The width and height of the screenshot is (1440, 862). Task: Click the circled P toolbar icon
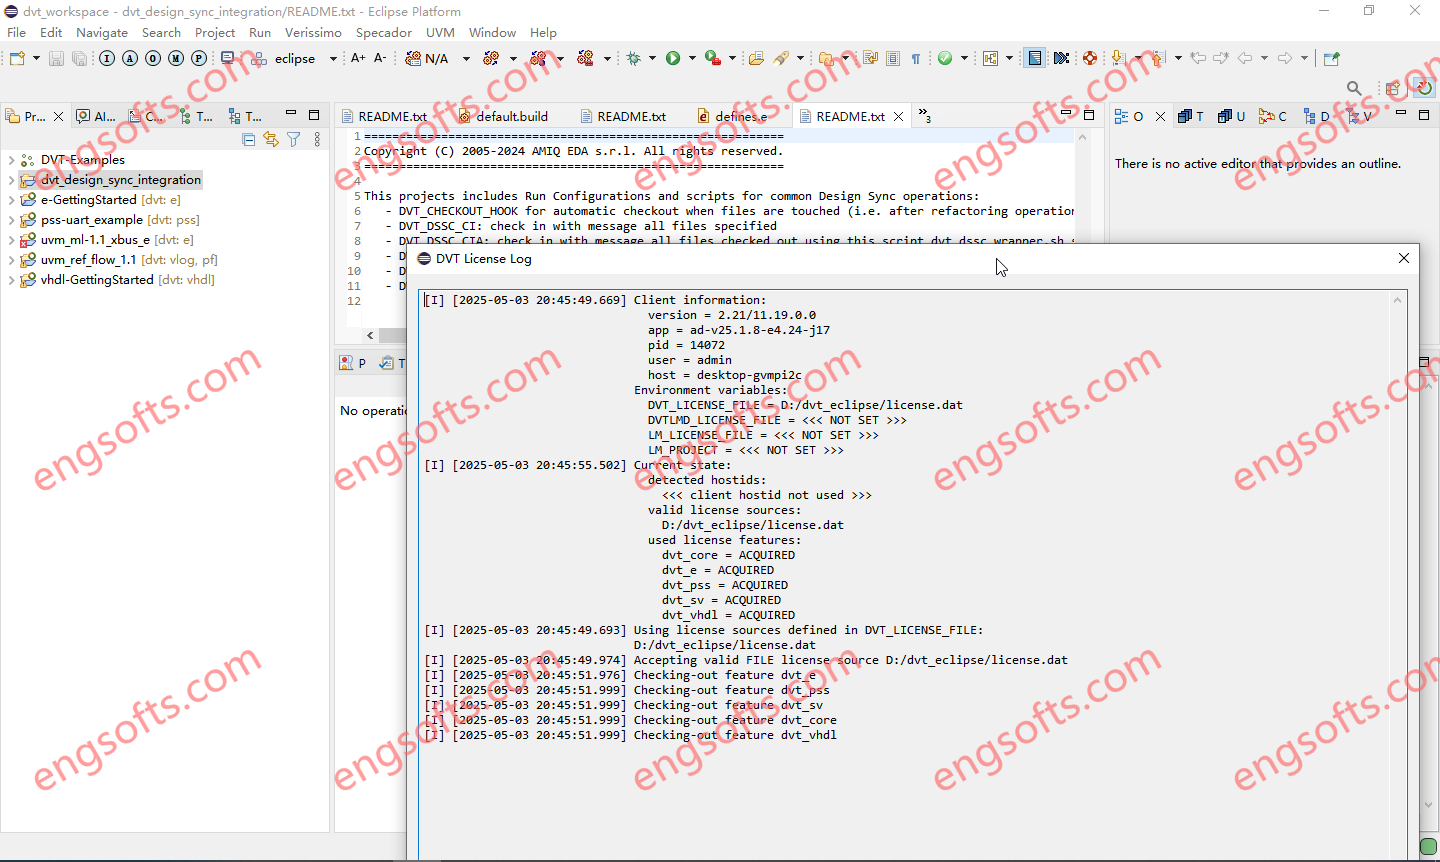point(199,58)
